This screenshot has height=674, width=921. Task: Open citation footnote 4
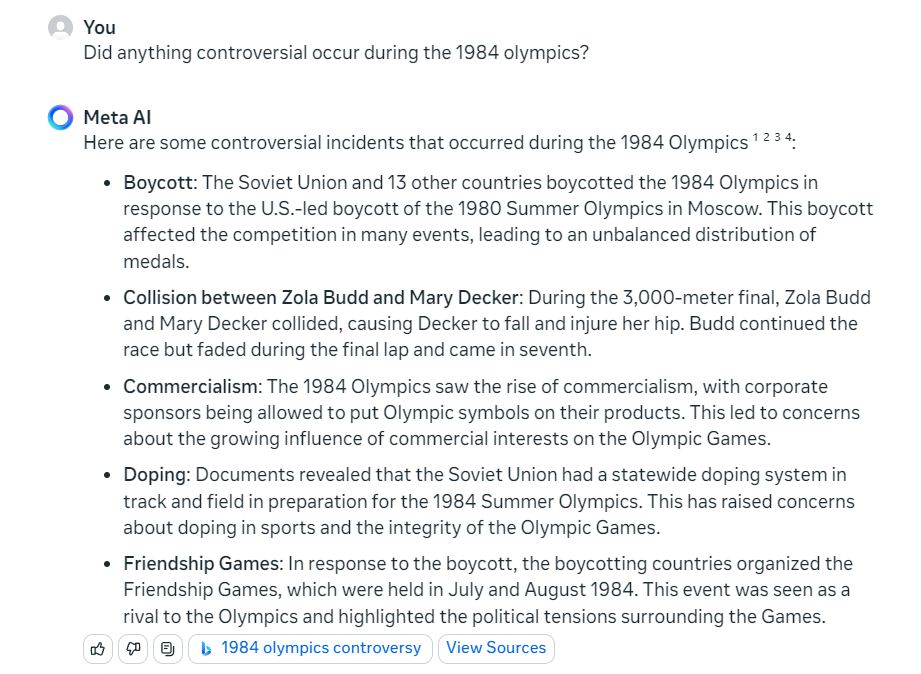788,137
